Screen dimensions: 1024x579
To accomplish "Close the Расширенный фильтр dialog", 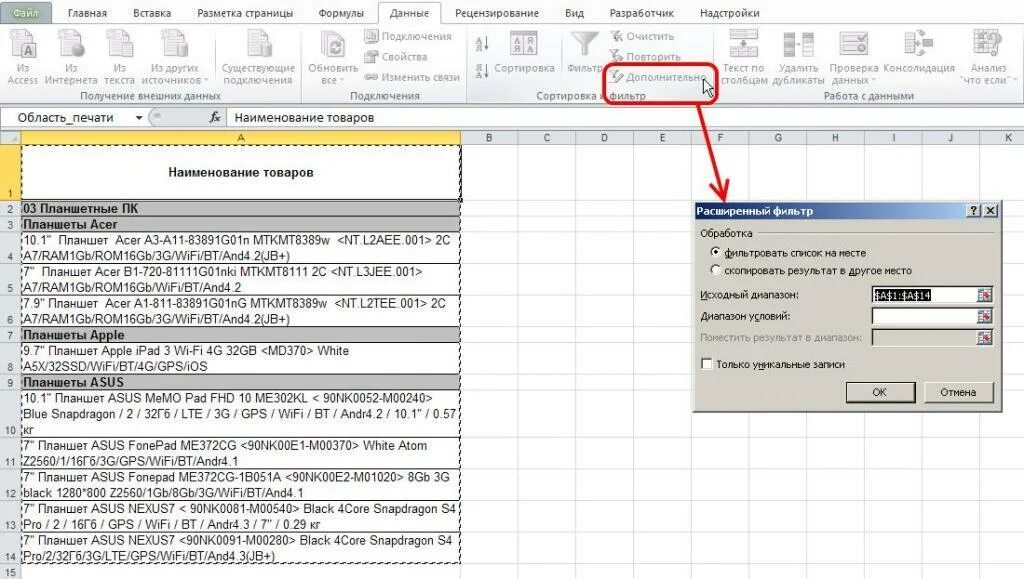I will click(x=990, y=210).
